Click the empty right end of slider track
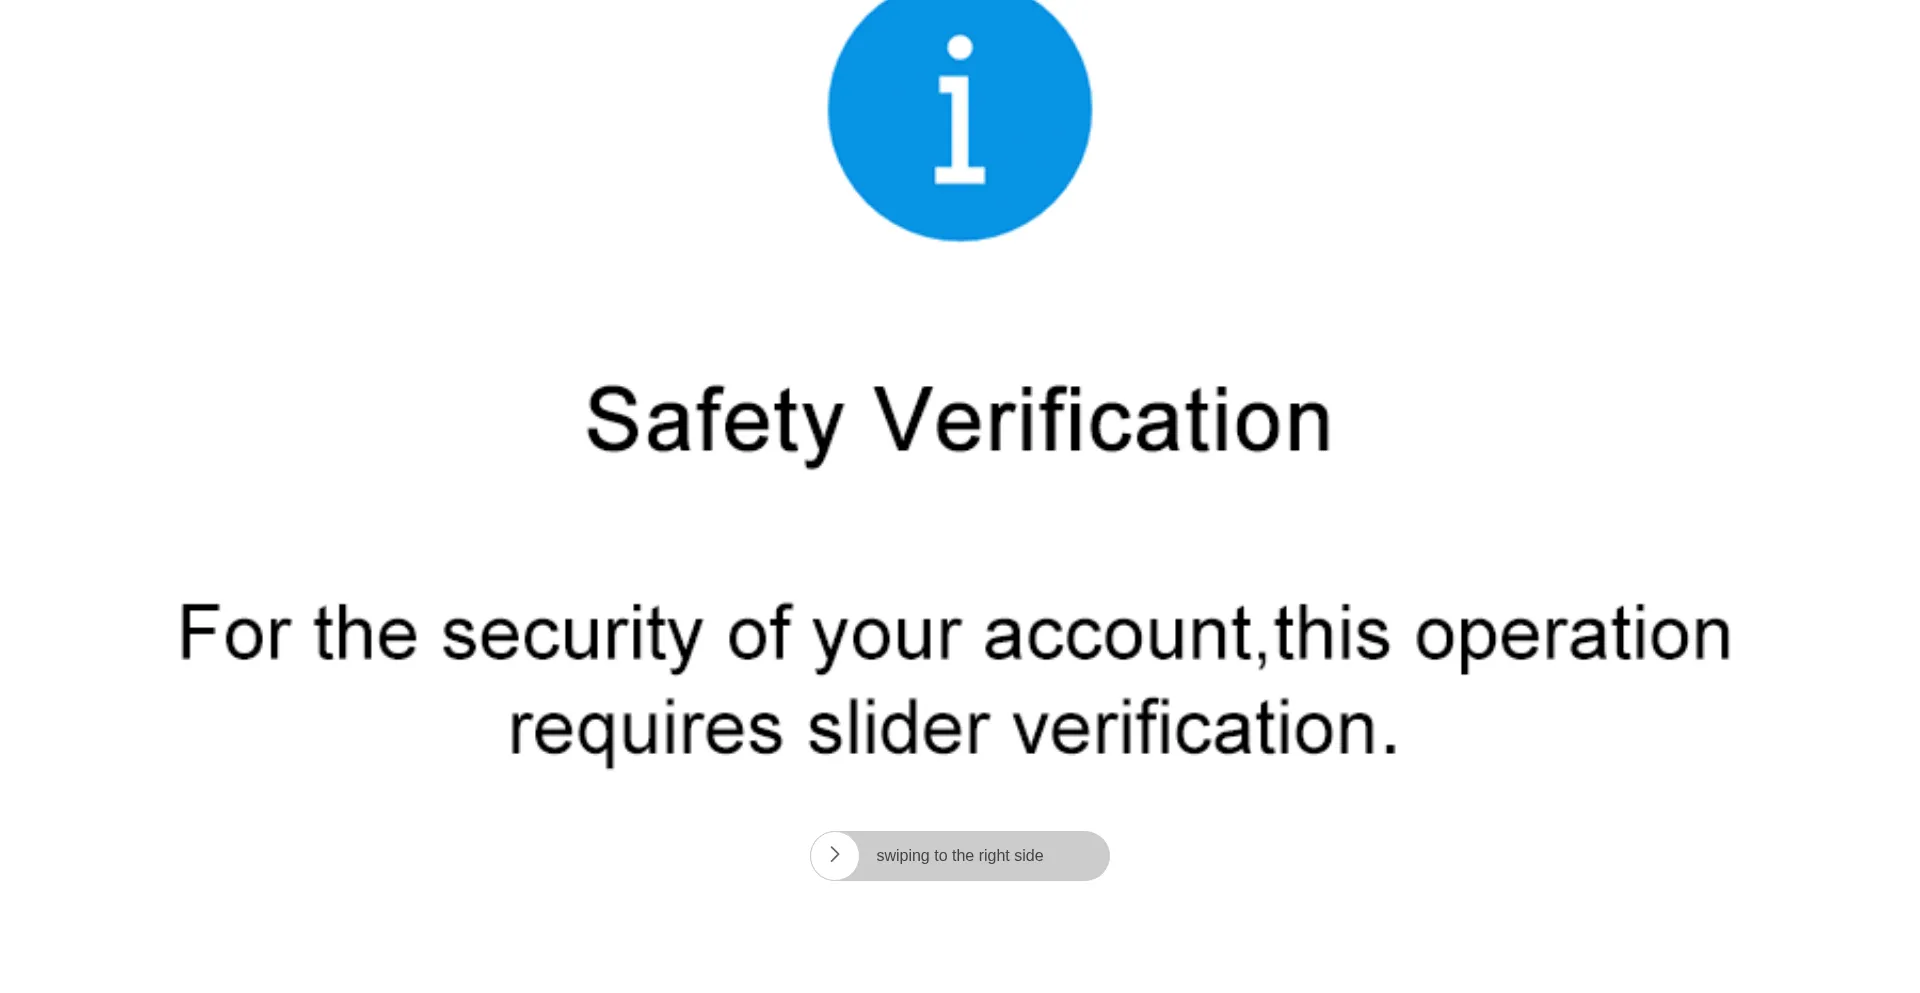The height and width of the screenshot is (993, 1920). (1080, 856)
